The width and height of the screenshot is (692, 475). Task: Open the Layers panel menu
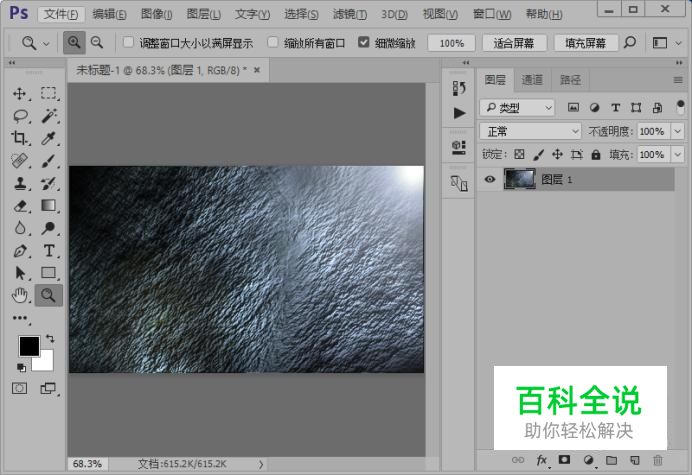click(x=678, y=80)
